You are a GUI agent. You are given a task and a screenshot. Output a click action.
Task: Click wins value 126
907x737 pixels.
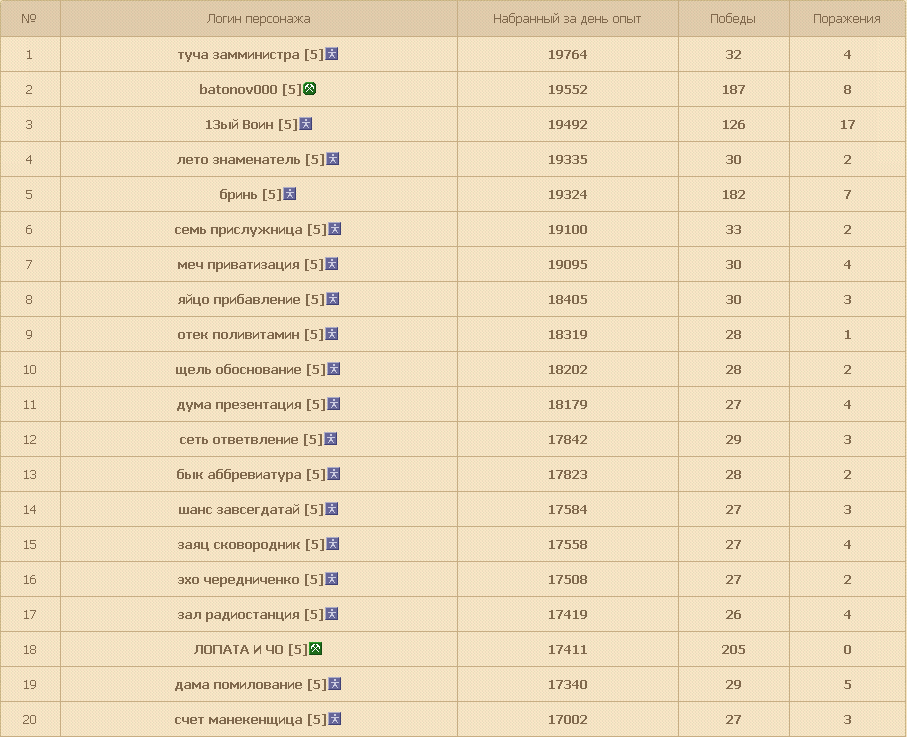733,124
